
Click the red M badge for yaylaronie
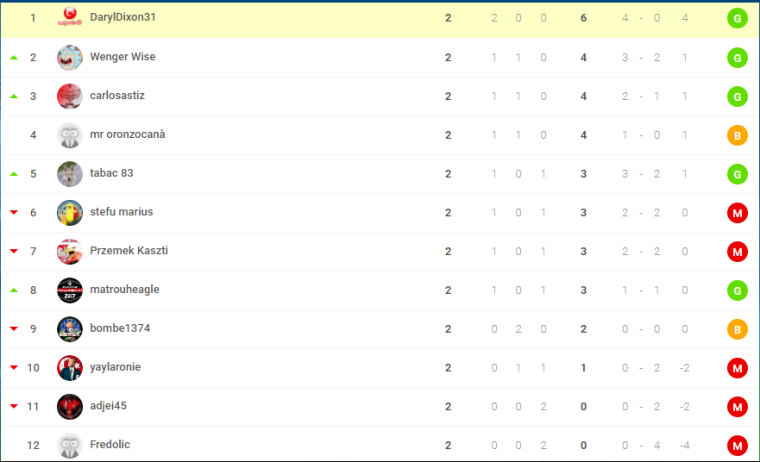pyautogui.click(x=737, y=368)
